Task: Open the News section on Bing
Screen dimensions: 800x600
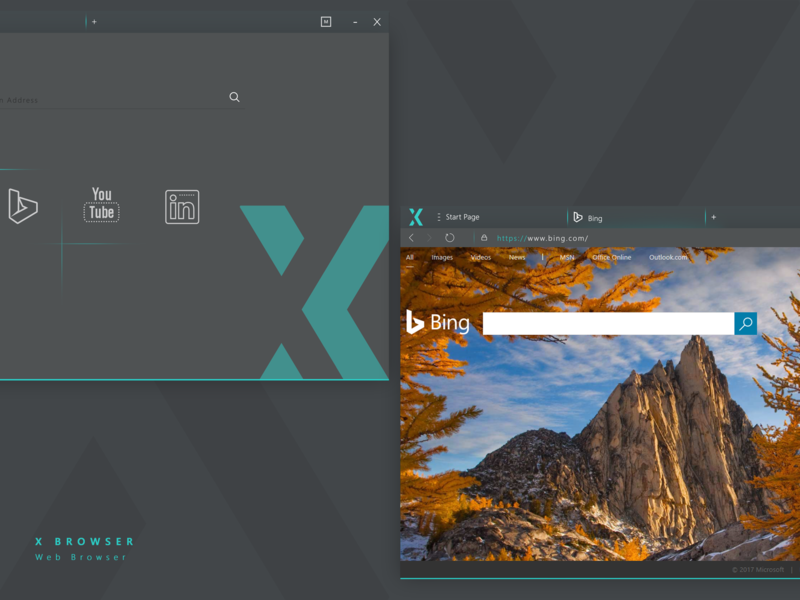Action: click(517, 257)
